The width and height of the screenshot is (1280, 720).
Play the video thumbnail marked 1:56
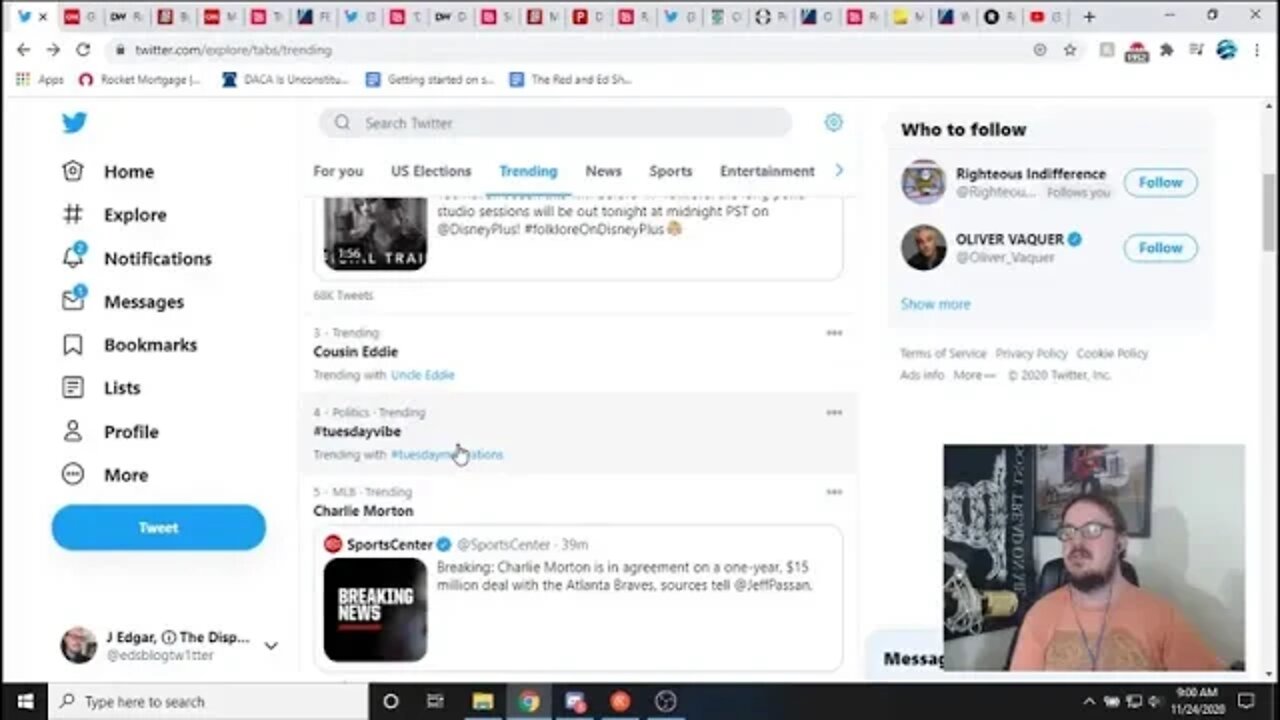click(x=375, y=233)
